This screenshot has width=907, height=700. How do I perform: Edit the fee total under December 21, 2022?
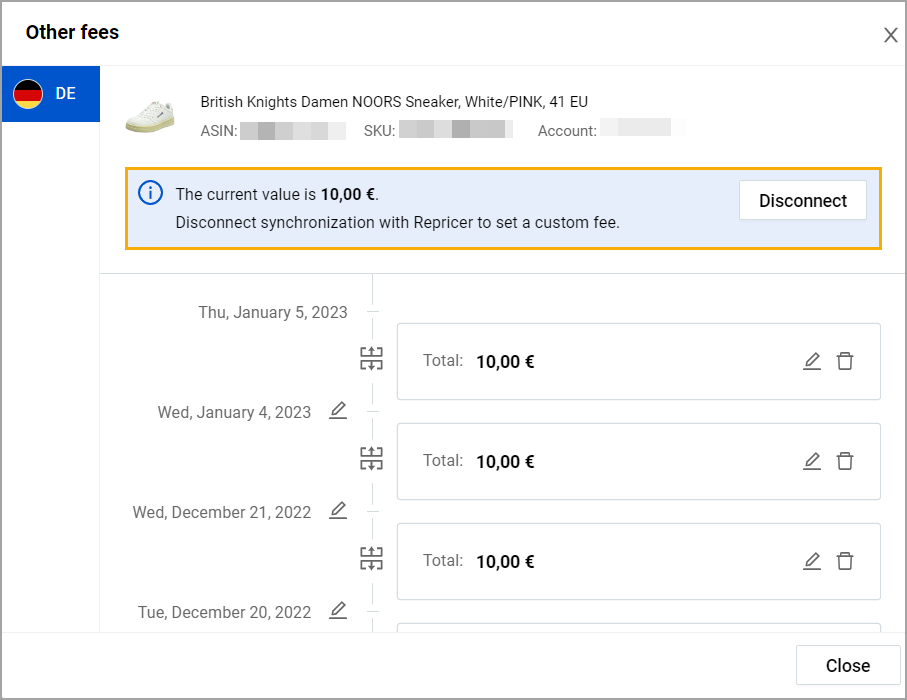click(812, 561)
